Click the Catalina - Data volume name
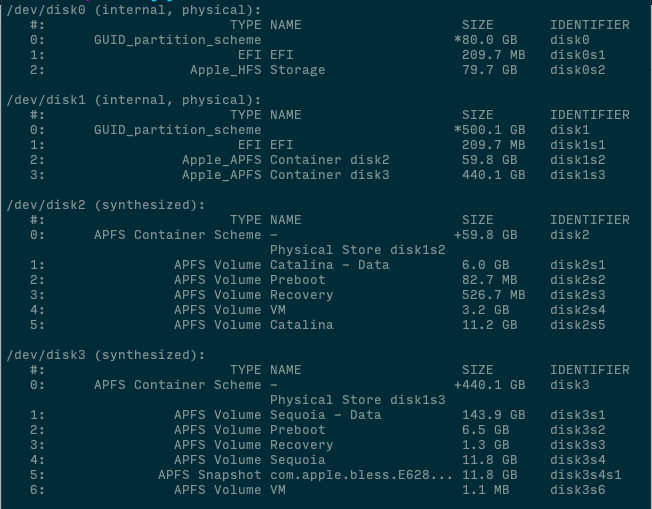 (x=329, y=265)
